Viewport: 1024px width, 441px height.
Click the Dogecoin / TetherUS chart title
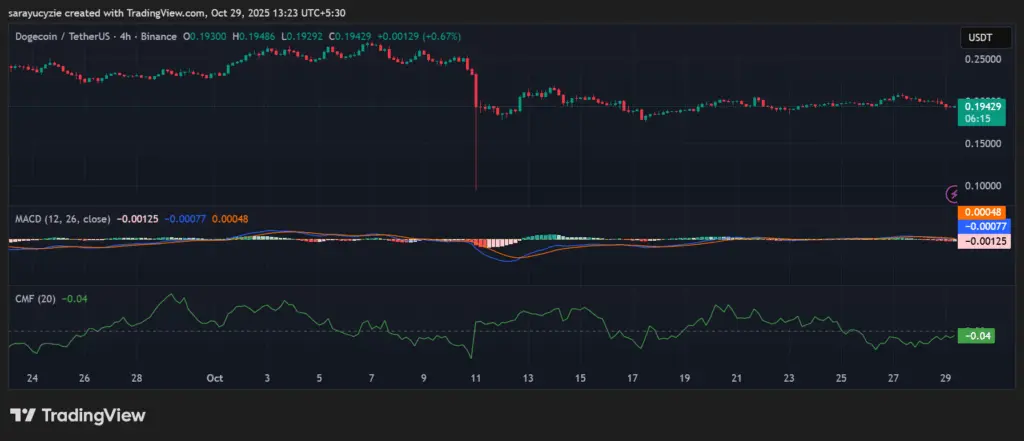tap(96, 37)
